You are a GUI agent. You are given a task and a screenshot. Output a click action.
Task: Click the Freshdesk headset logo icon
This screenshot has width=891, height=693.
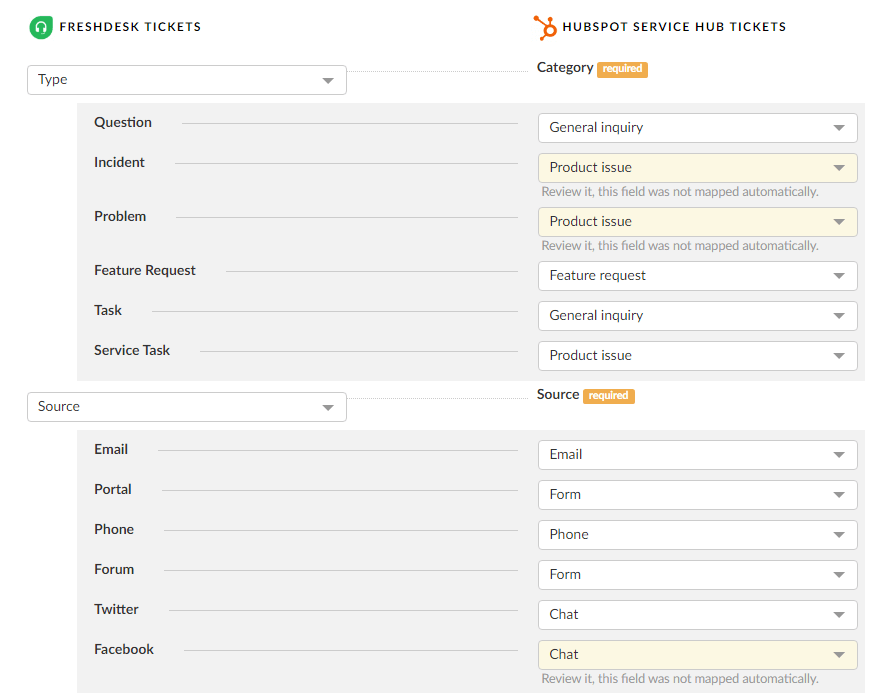41,27
